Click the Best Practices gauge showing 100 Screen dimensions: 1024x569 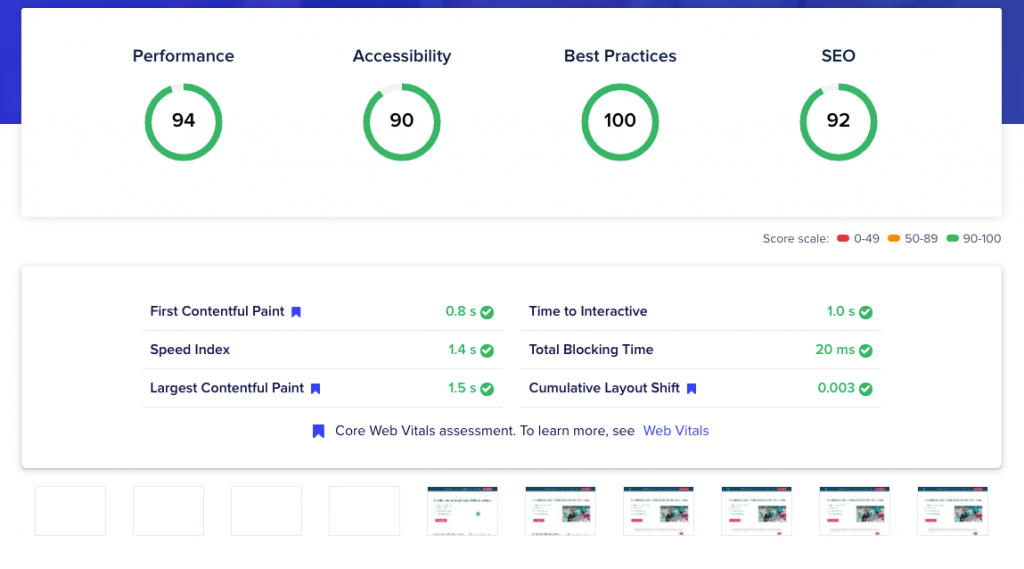point(620,122)
